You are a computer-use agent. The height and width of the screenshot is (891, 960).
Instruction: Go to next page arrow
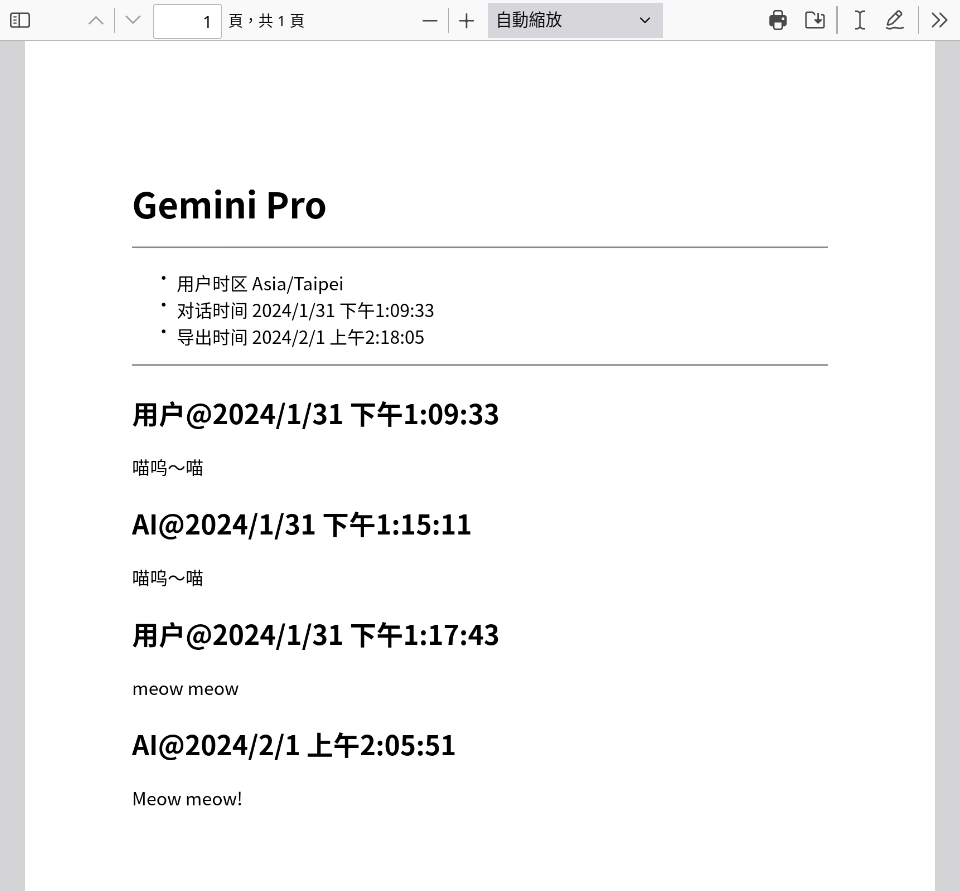(133, 20)
